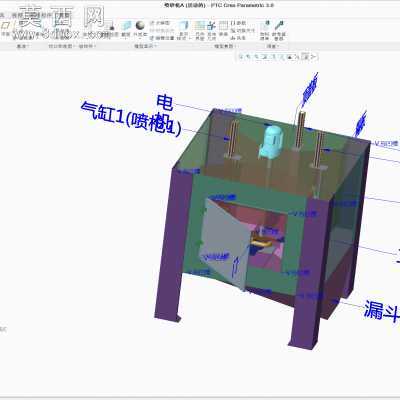The width and height of the screenshot is (400, 400).
Task: Expand the model intent group dropdown label
Action: (x=225, y=46)
